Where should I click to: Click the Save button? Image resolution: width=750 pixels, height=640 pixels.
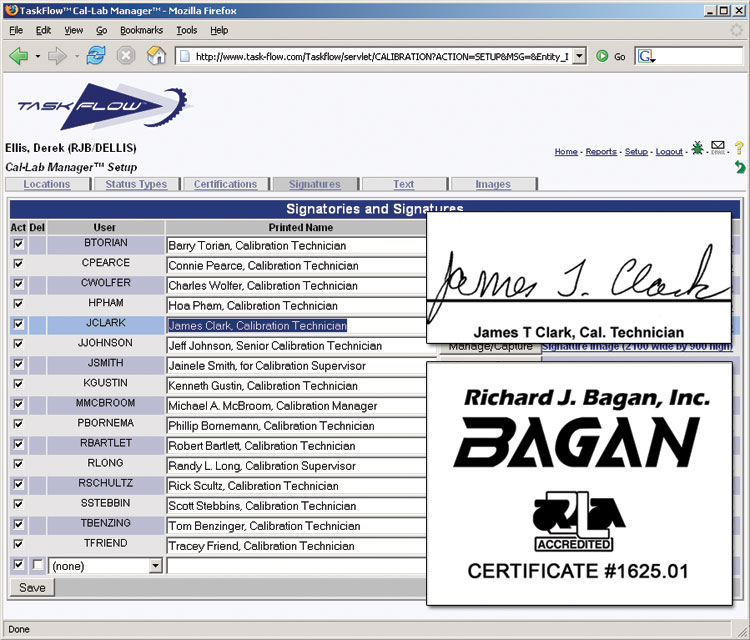32,587
